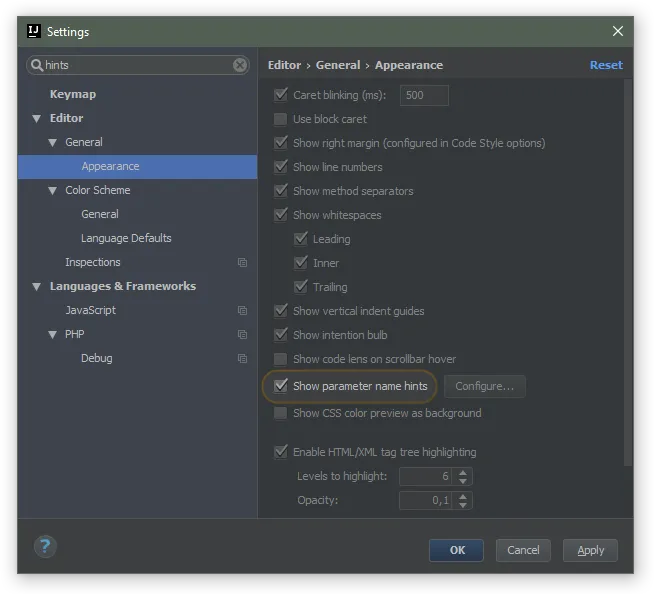Viewport: 654px width, 594px height.
Task: Select Appearance settings page
Action: (137, 166)
